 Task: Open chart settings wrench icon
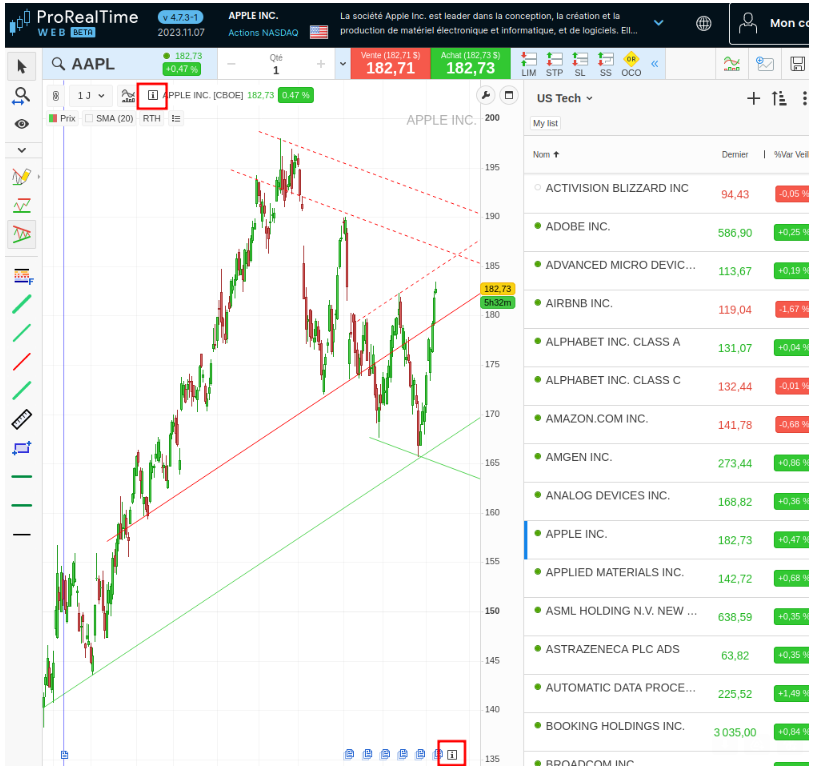point(485,95)
